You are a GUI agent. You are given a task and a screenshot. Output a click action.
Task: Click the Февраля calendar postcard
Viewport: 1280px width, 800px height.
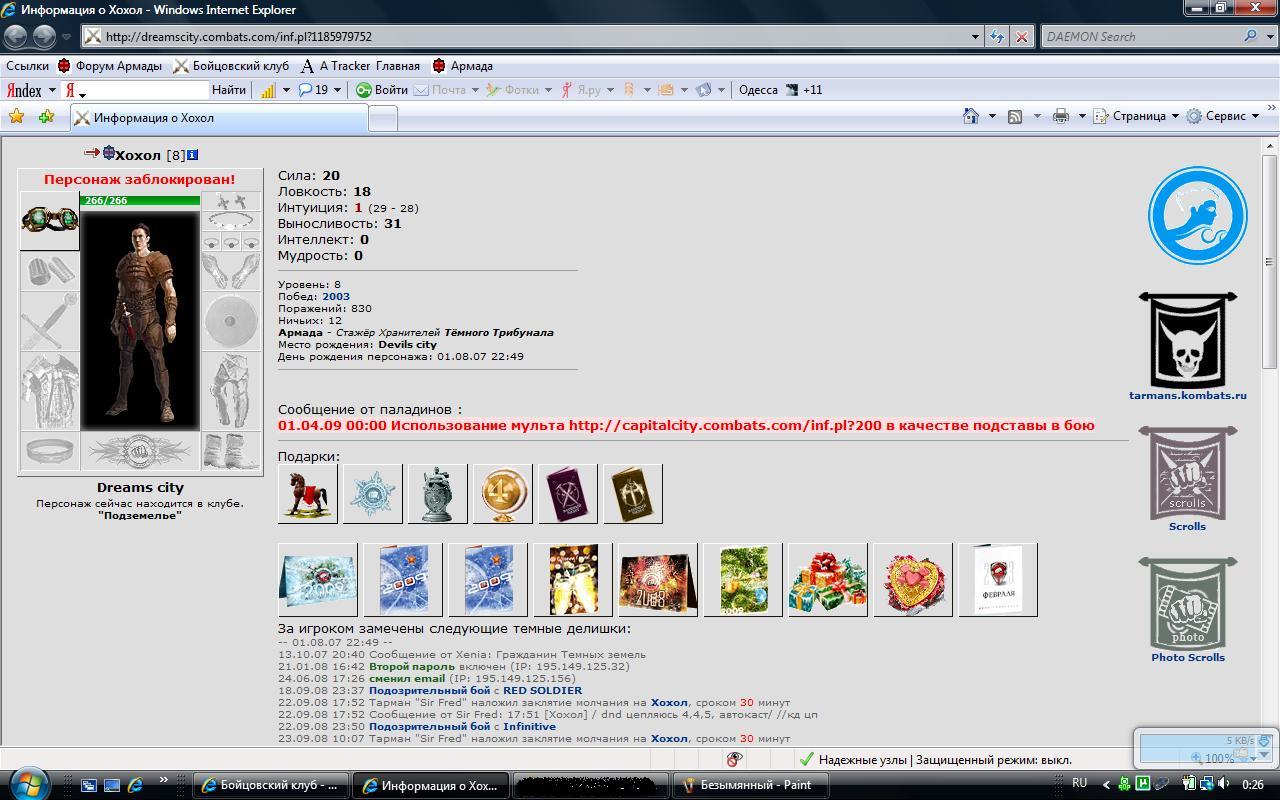coord(998,580)
